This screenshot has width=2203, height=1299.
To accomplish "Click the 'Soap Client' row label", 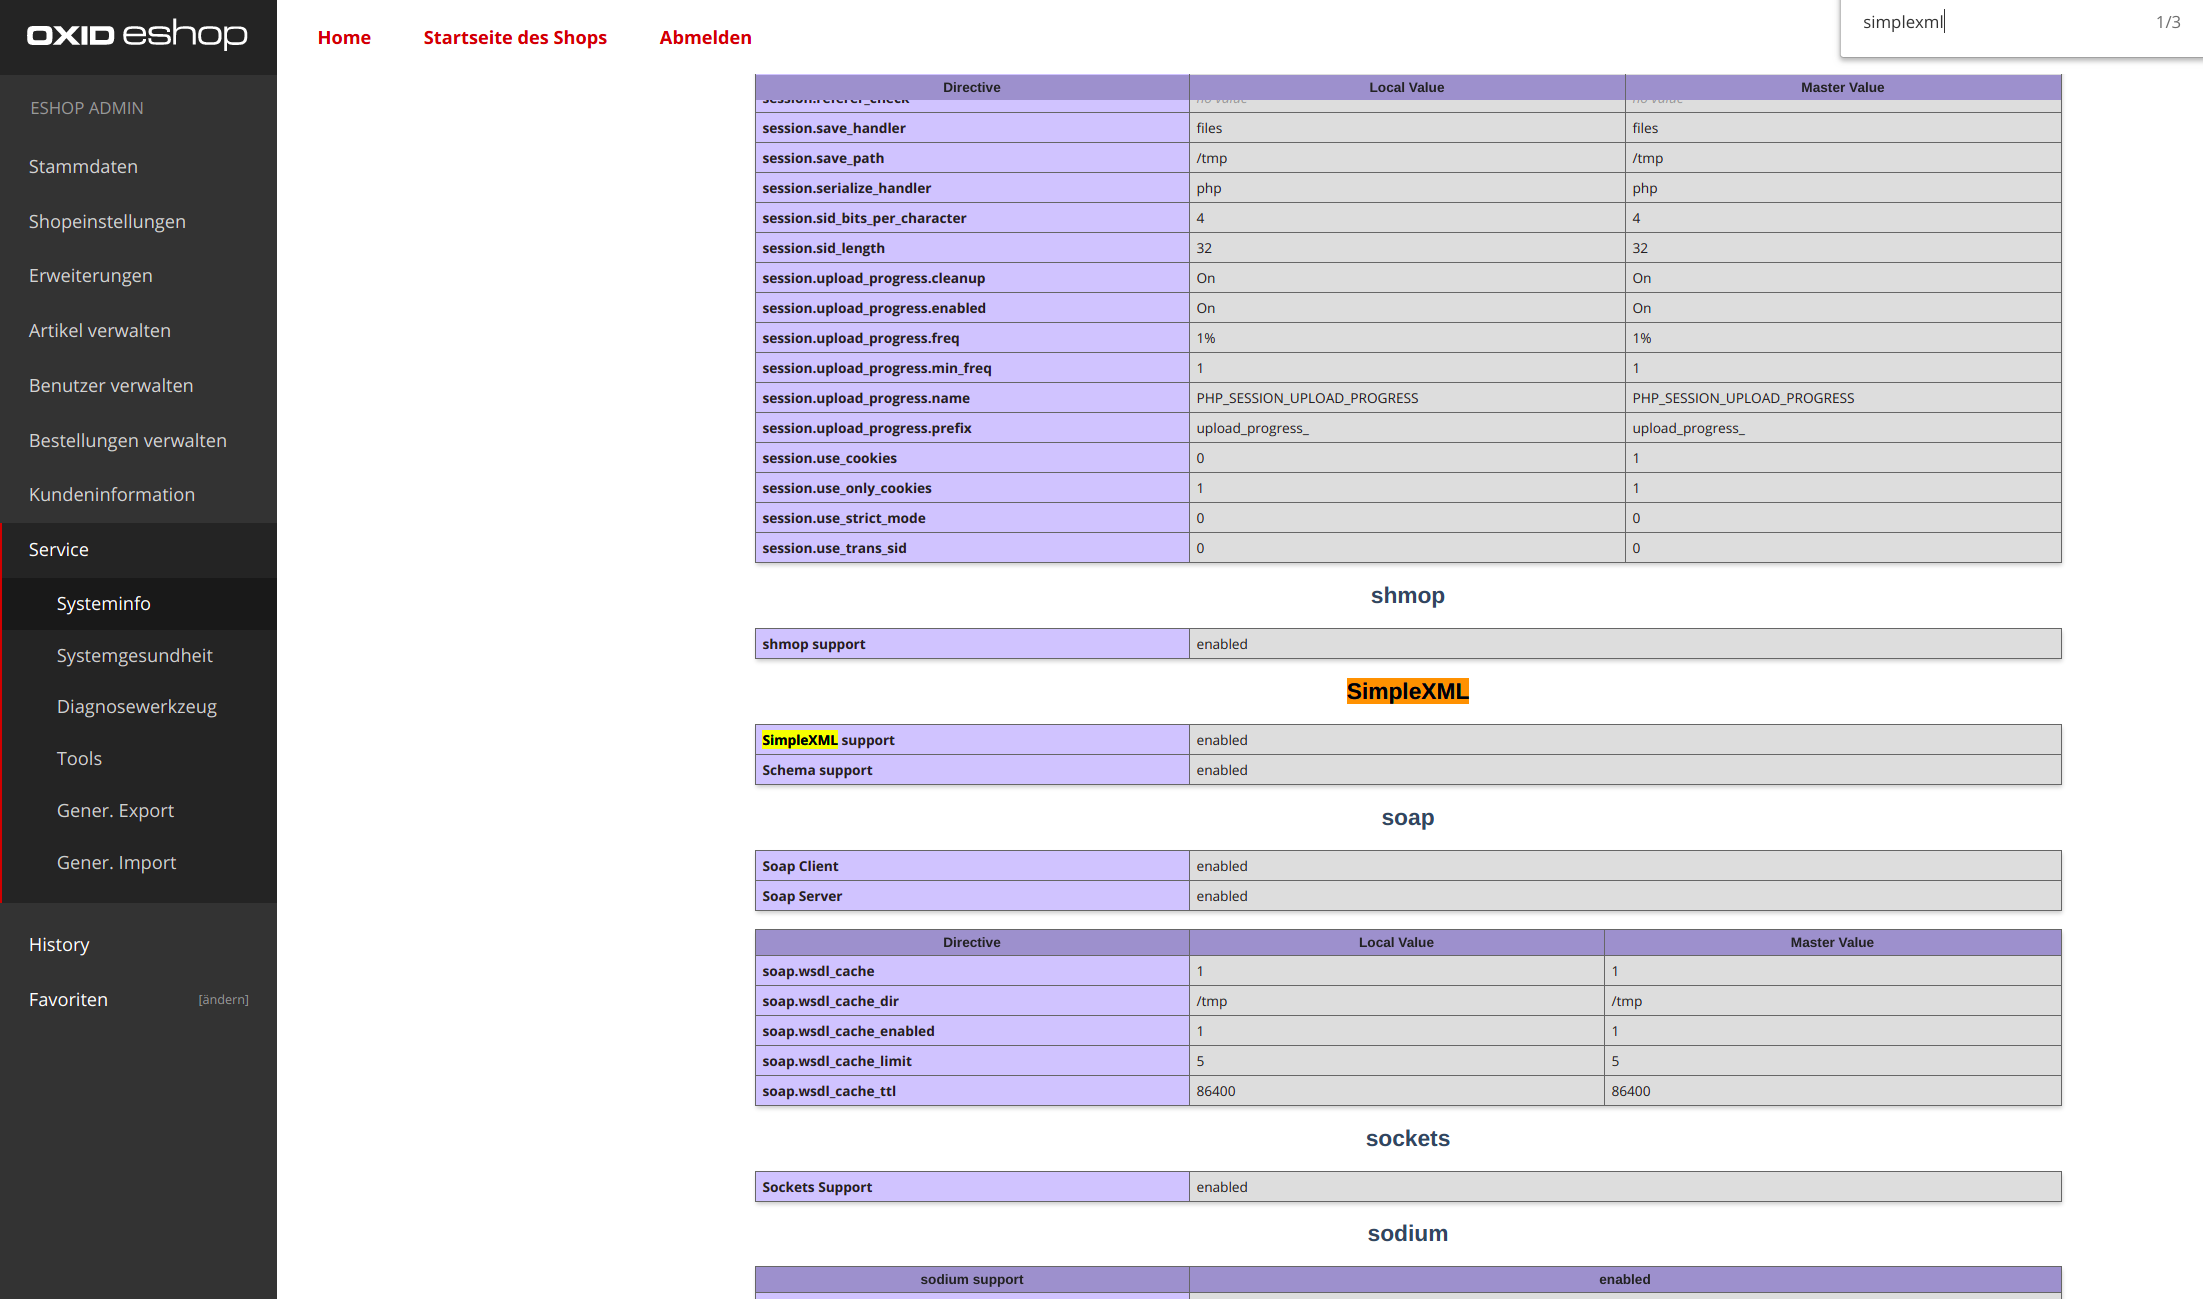I will pyautogui.click(x=800, y=866).
